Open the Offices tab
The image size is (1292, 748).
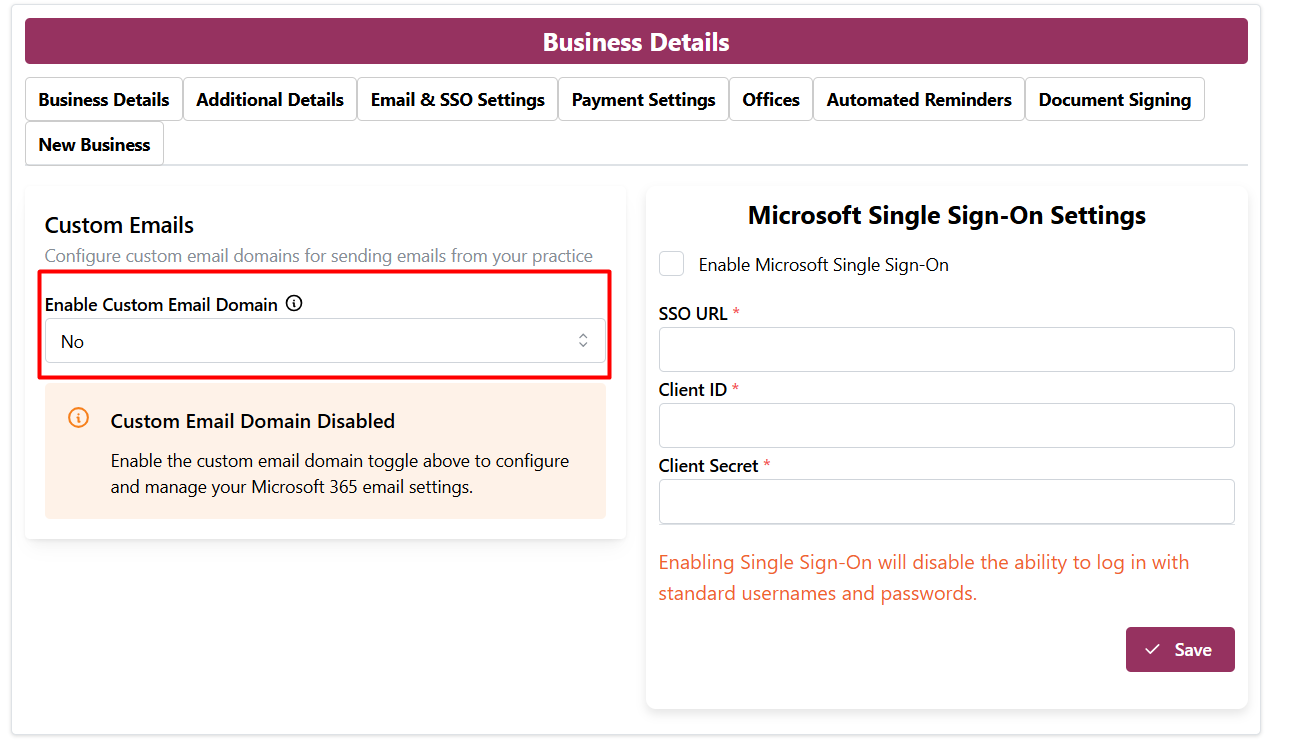click(x=771, y=100)
